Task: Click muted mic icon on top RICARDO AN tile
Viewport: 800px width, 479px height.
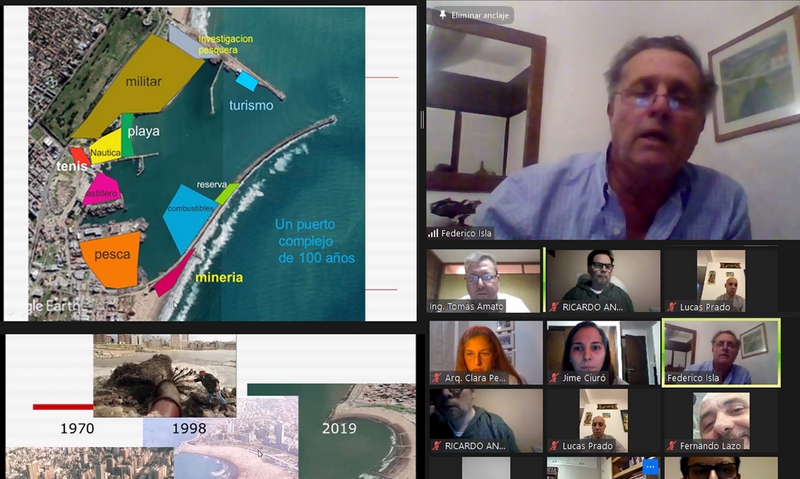Action: [x=553, y=307]
